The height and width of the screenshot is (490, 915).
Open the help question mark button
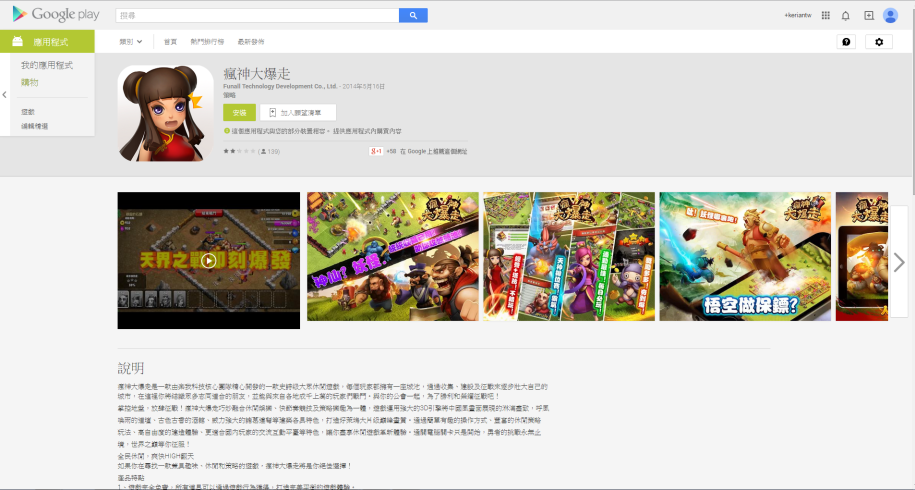pos(846,42)
